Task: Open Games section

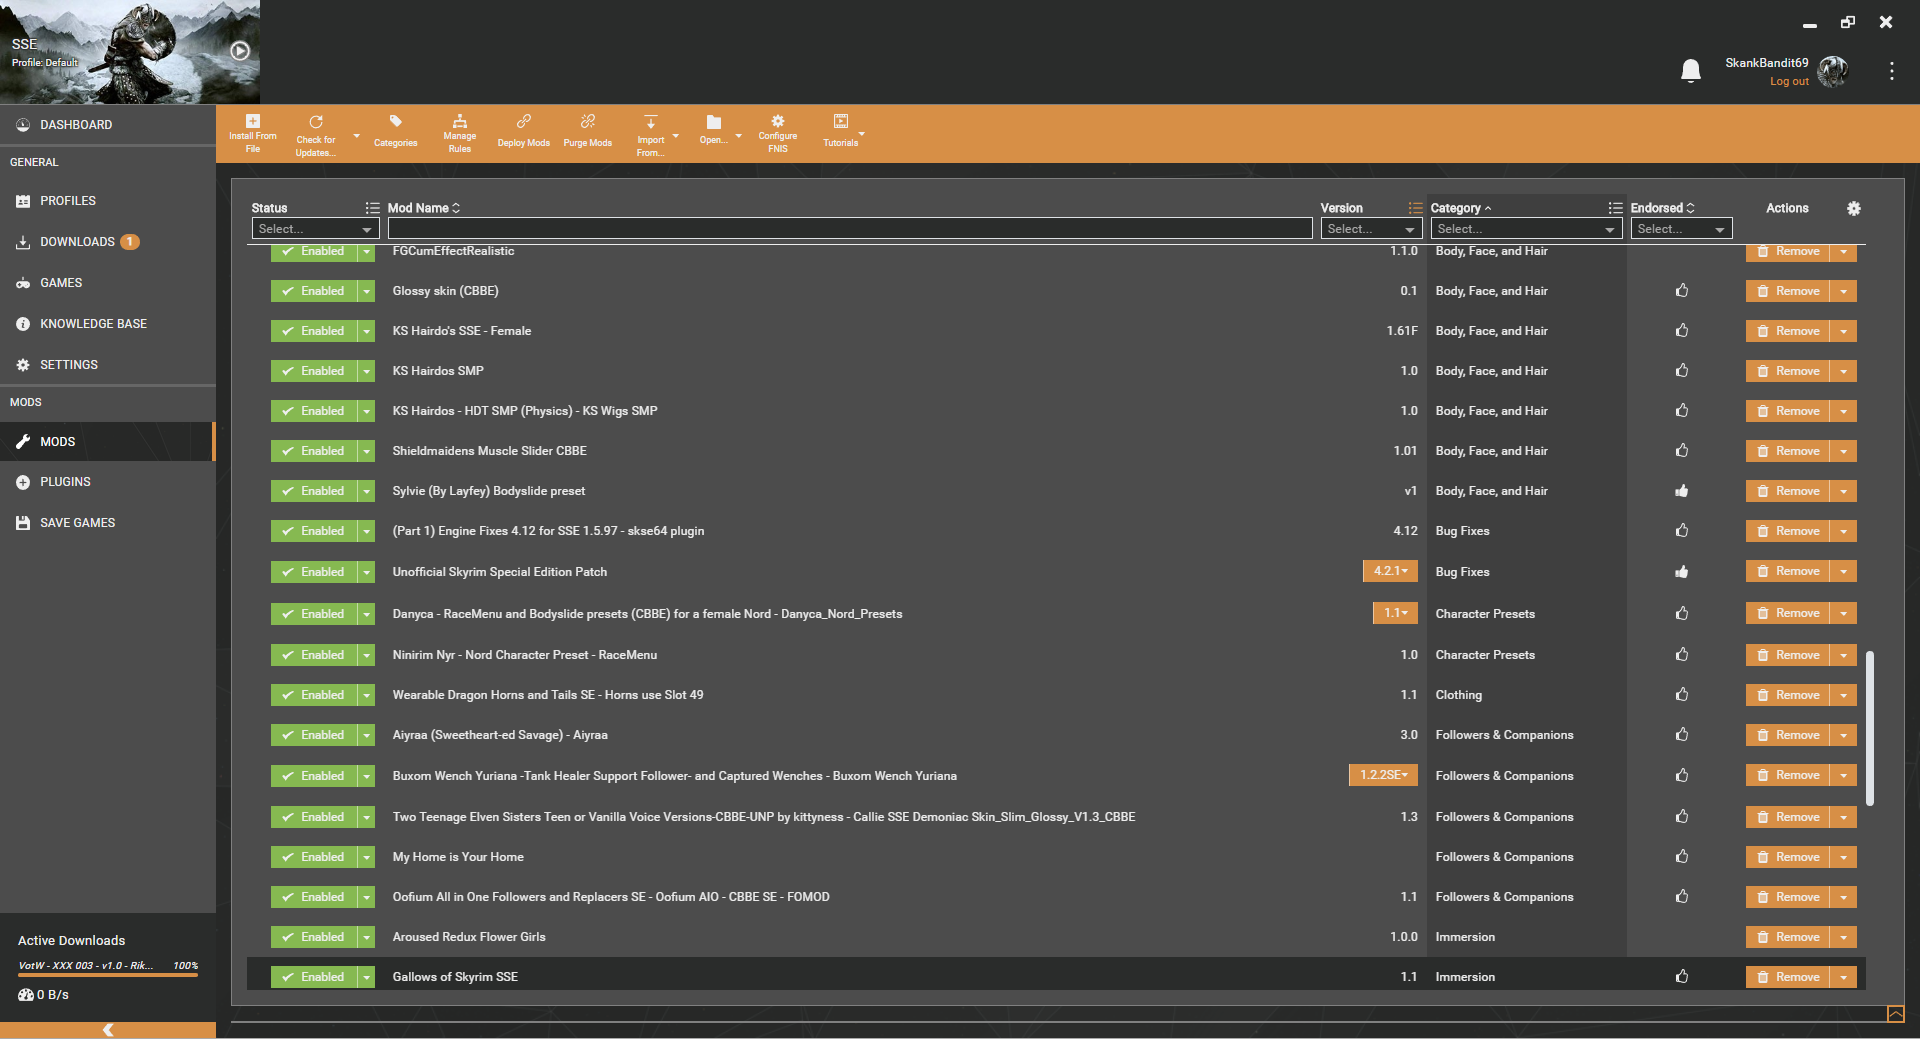Action: coord(107,283)
